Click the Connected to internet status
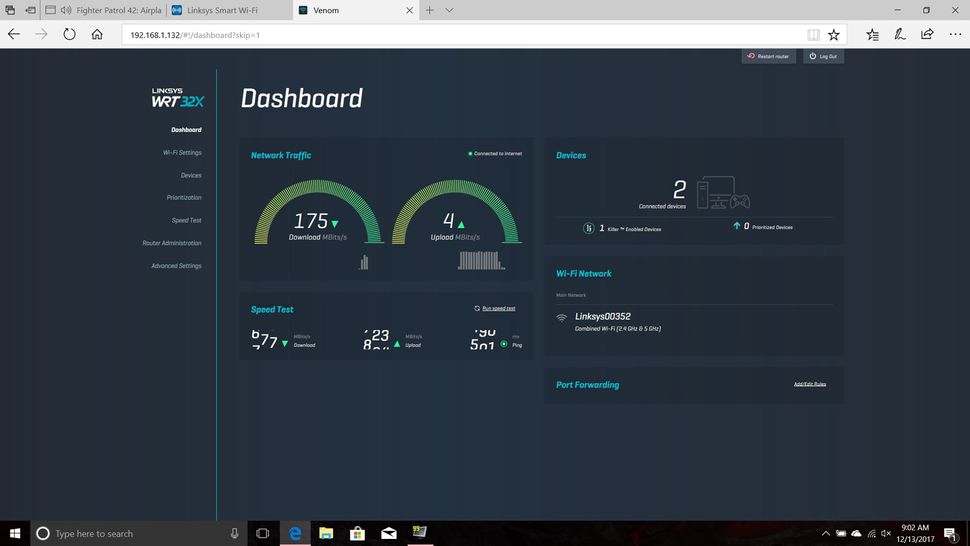Image resolution: width=970 pixels, height=546 pixels. [x=495, y=153]
